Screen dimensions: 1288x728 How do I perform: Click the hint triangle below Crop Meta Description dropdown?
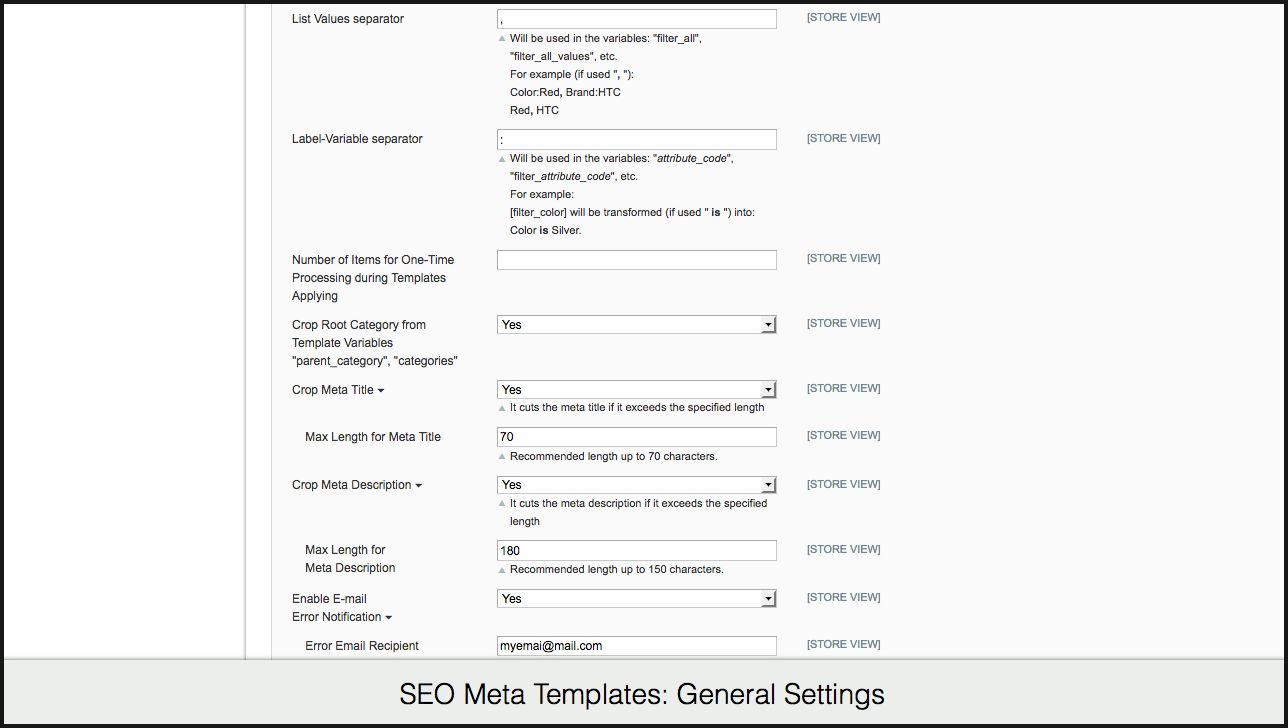(x=502, y=504)
